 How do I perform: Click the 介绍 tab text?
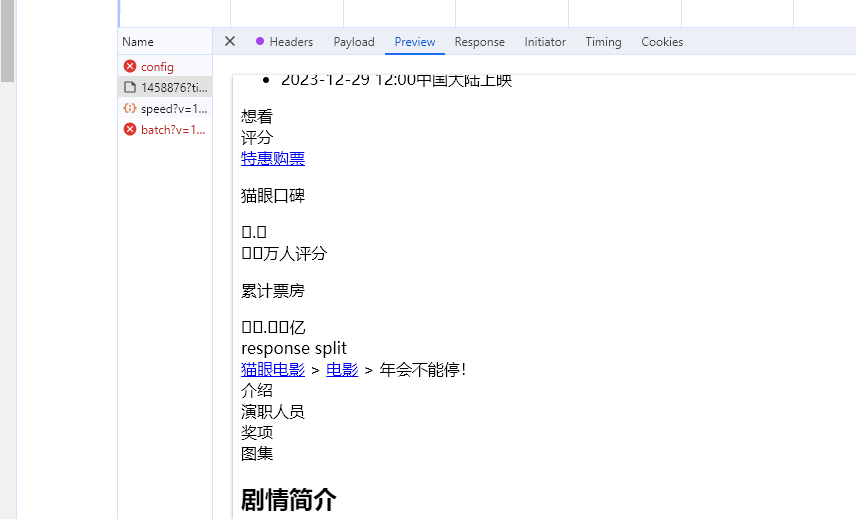(257, 391)
